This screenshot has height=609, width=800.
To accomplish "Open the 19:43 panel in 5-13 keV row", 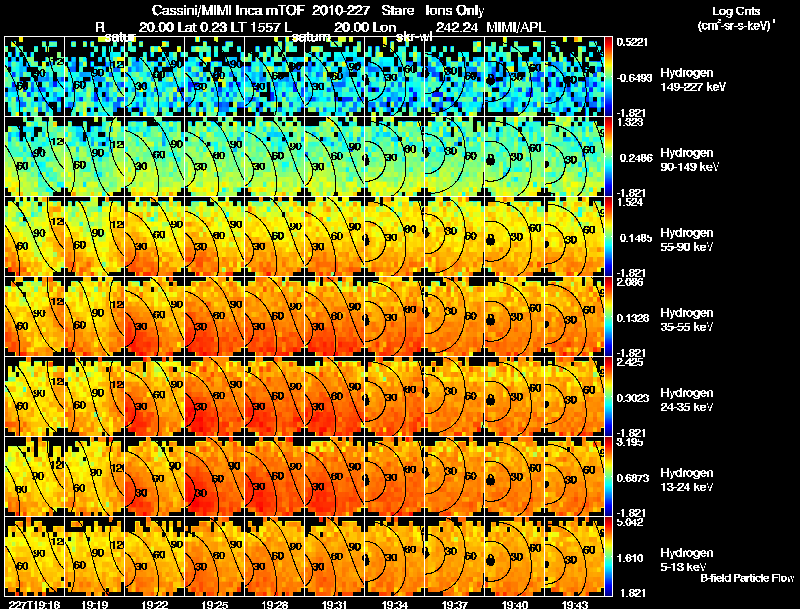I will click(x=574, y=557).
